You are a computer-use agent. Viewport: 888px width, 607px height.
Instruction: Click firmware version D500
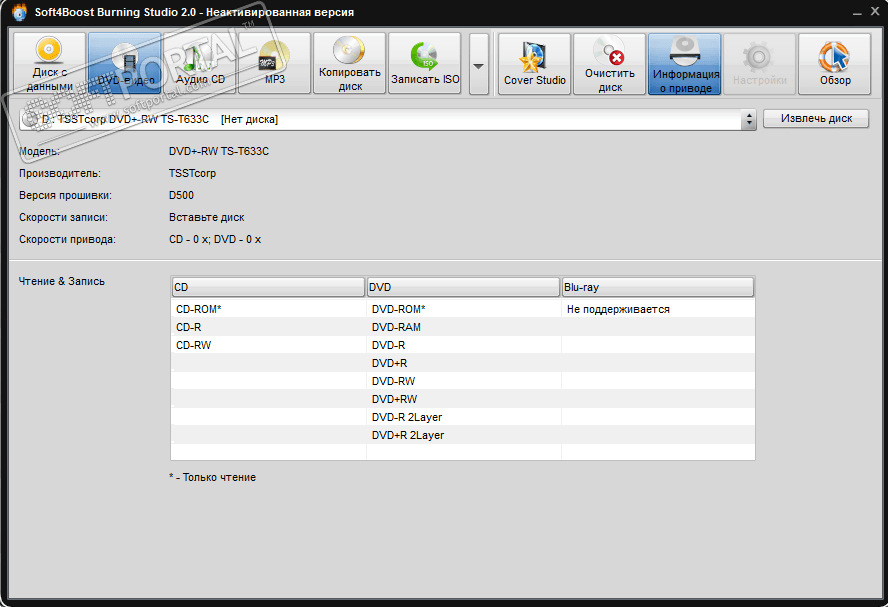[x=181, y=195]
